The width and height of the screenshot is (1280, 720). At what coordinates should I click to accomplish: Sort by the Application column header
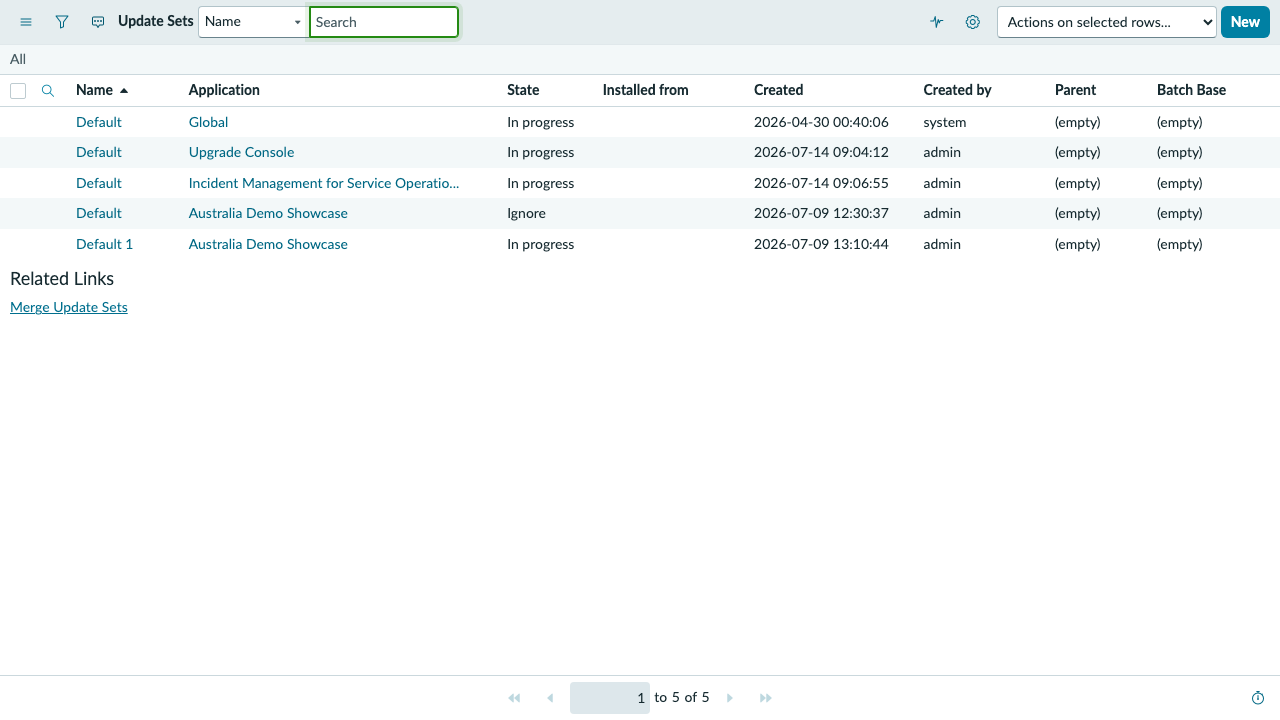224,90
